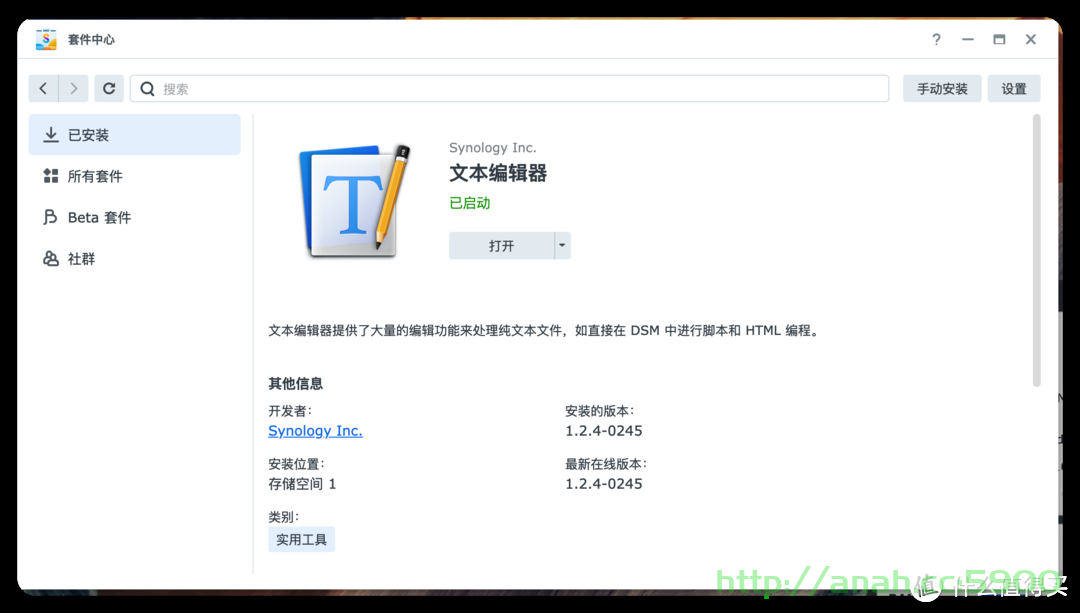
Task: Click the 手动安装 button
Action: click(x=942, y=88)
